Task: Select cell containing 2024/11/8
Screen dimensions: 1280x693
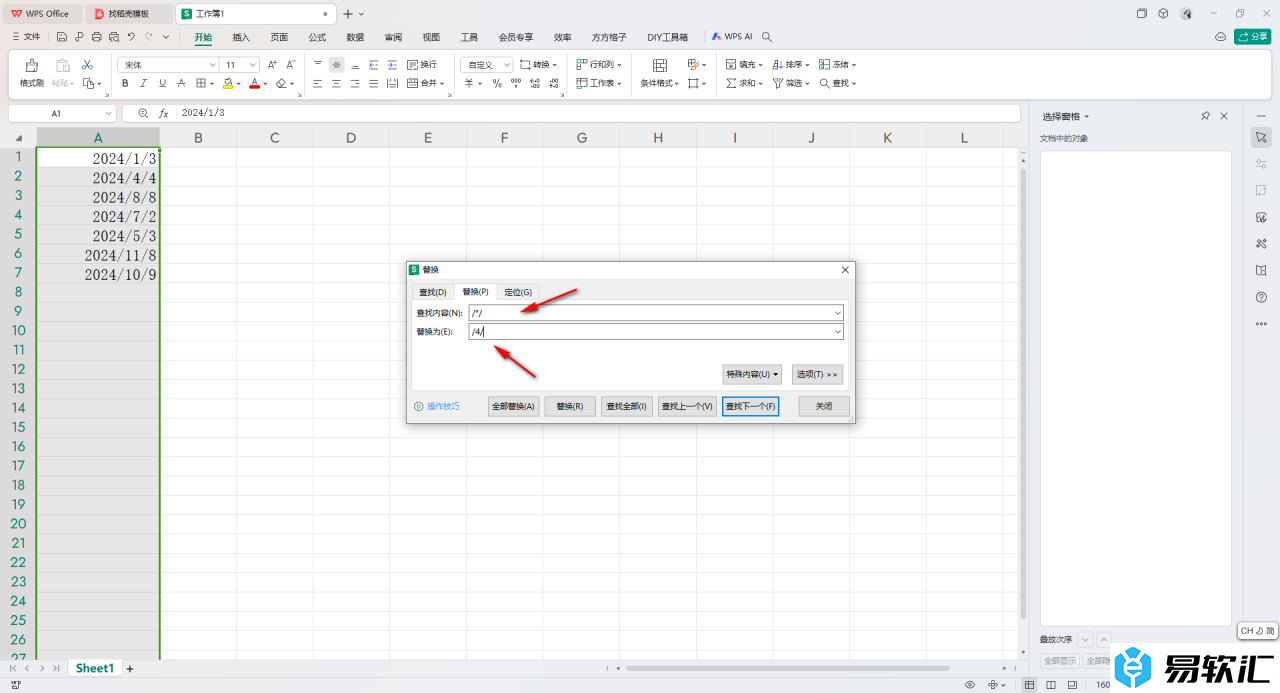Action: coord(98,255)
